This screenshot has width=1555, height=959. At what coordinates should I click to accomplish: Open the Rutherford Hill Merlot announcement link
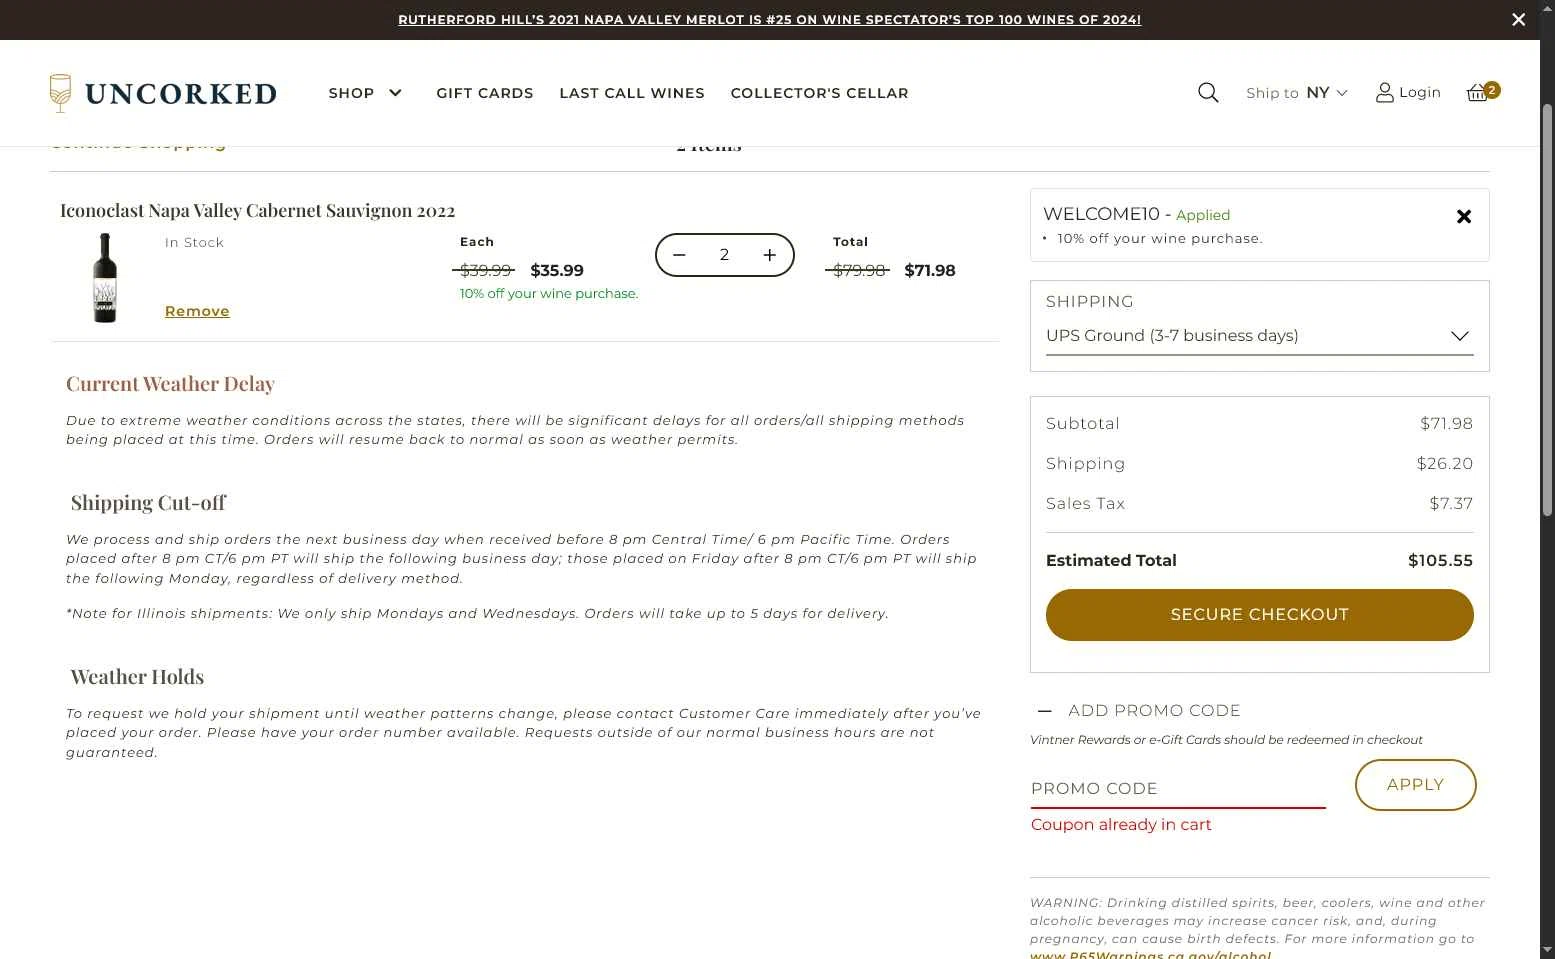coord(769,20)
